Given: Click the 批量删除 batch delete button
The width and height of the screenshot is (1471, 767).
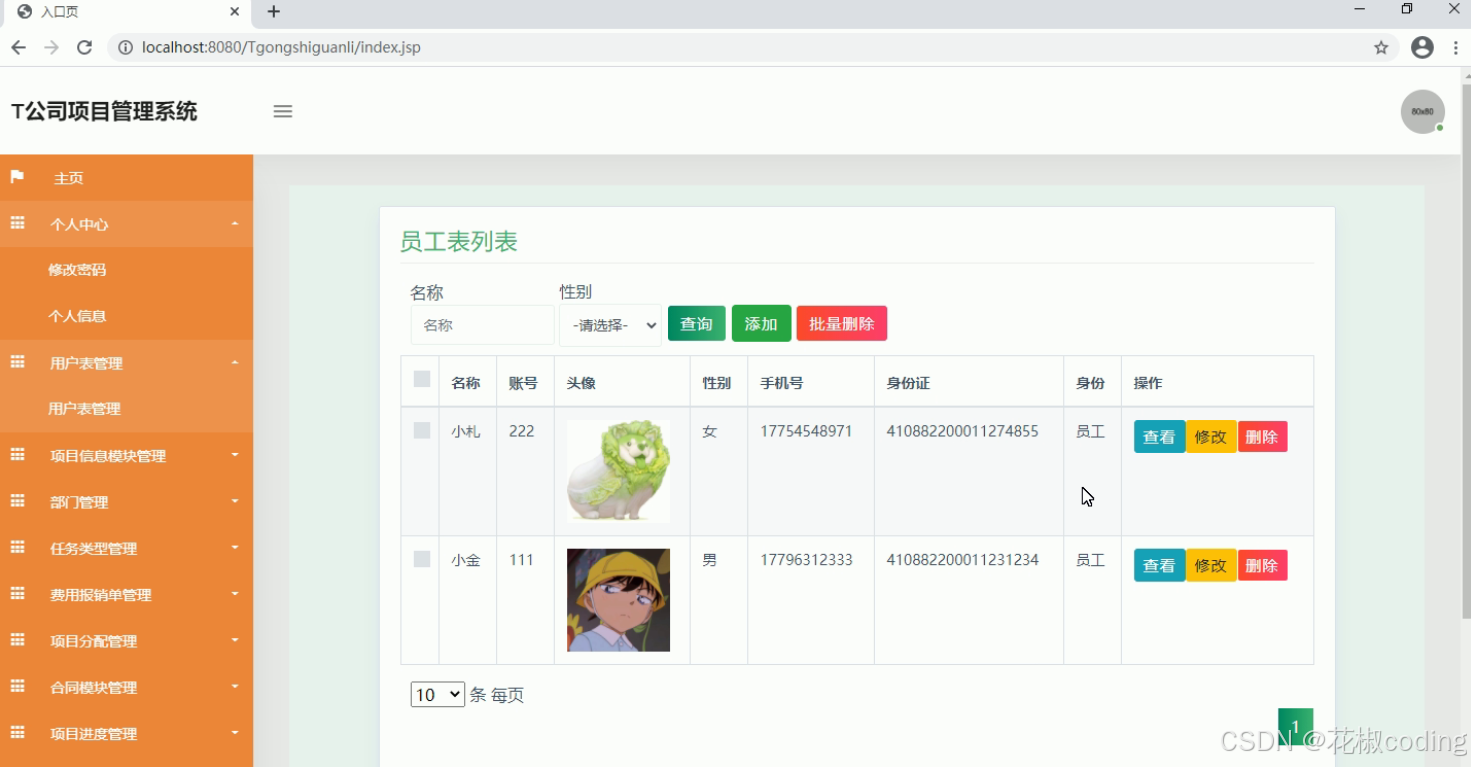Looking at the screenshot, I should click(x=841, y=323).
